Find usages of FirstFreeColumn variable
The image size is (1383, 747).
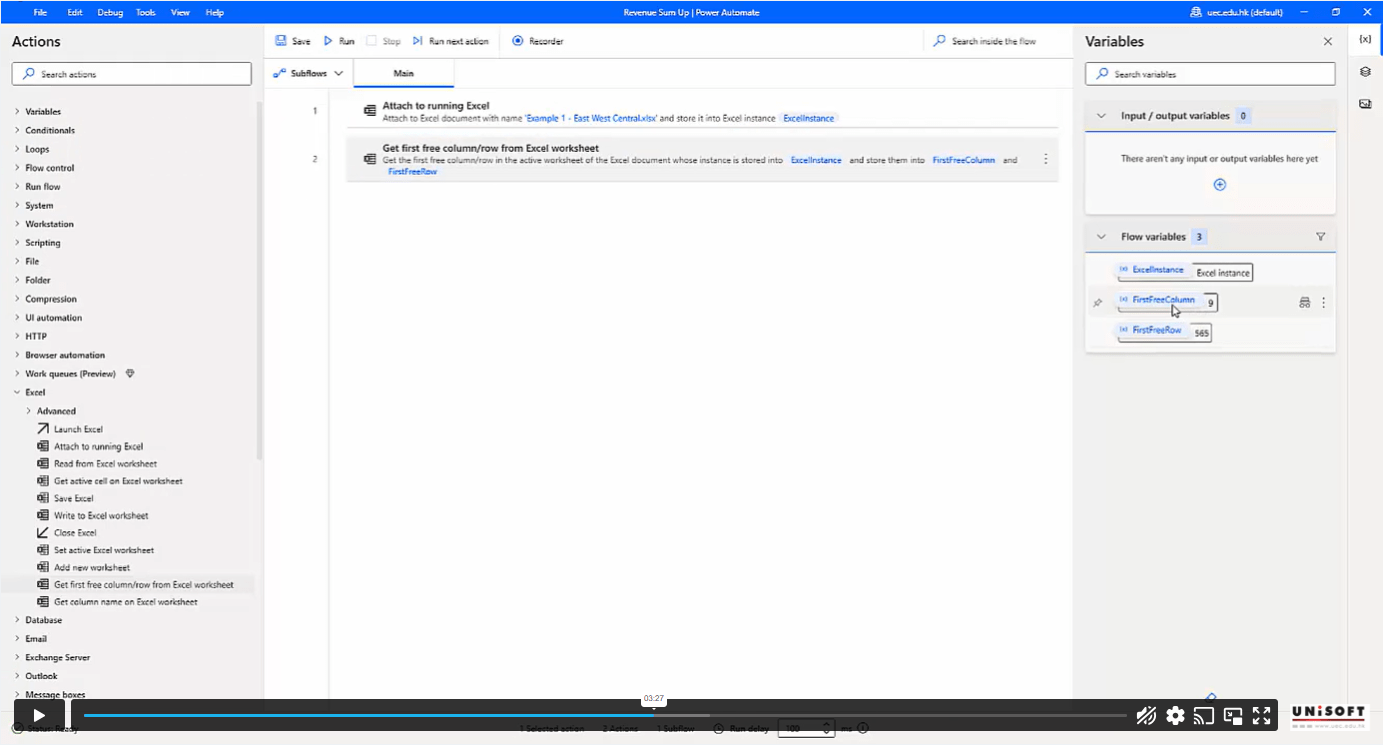pos(1304,302)
